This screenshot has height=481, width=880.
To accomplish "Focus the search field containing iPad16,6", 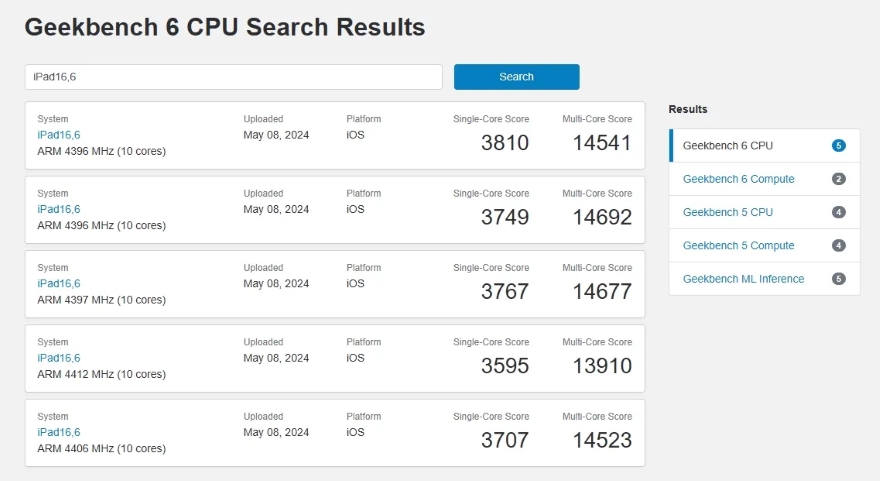I will coord(233,77).
